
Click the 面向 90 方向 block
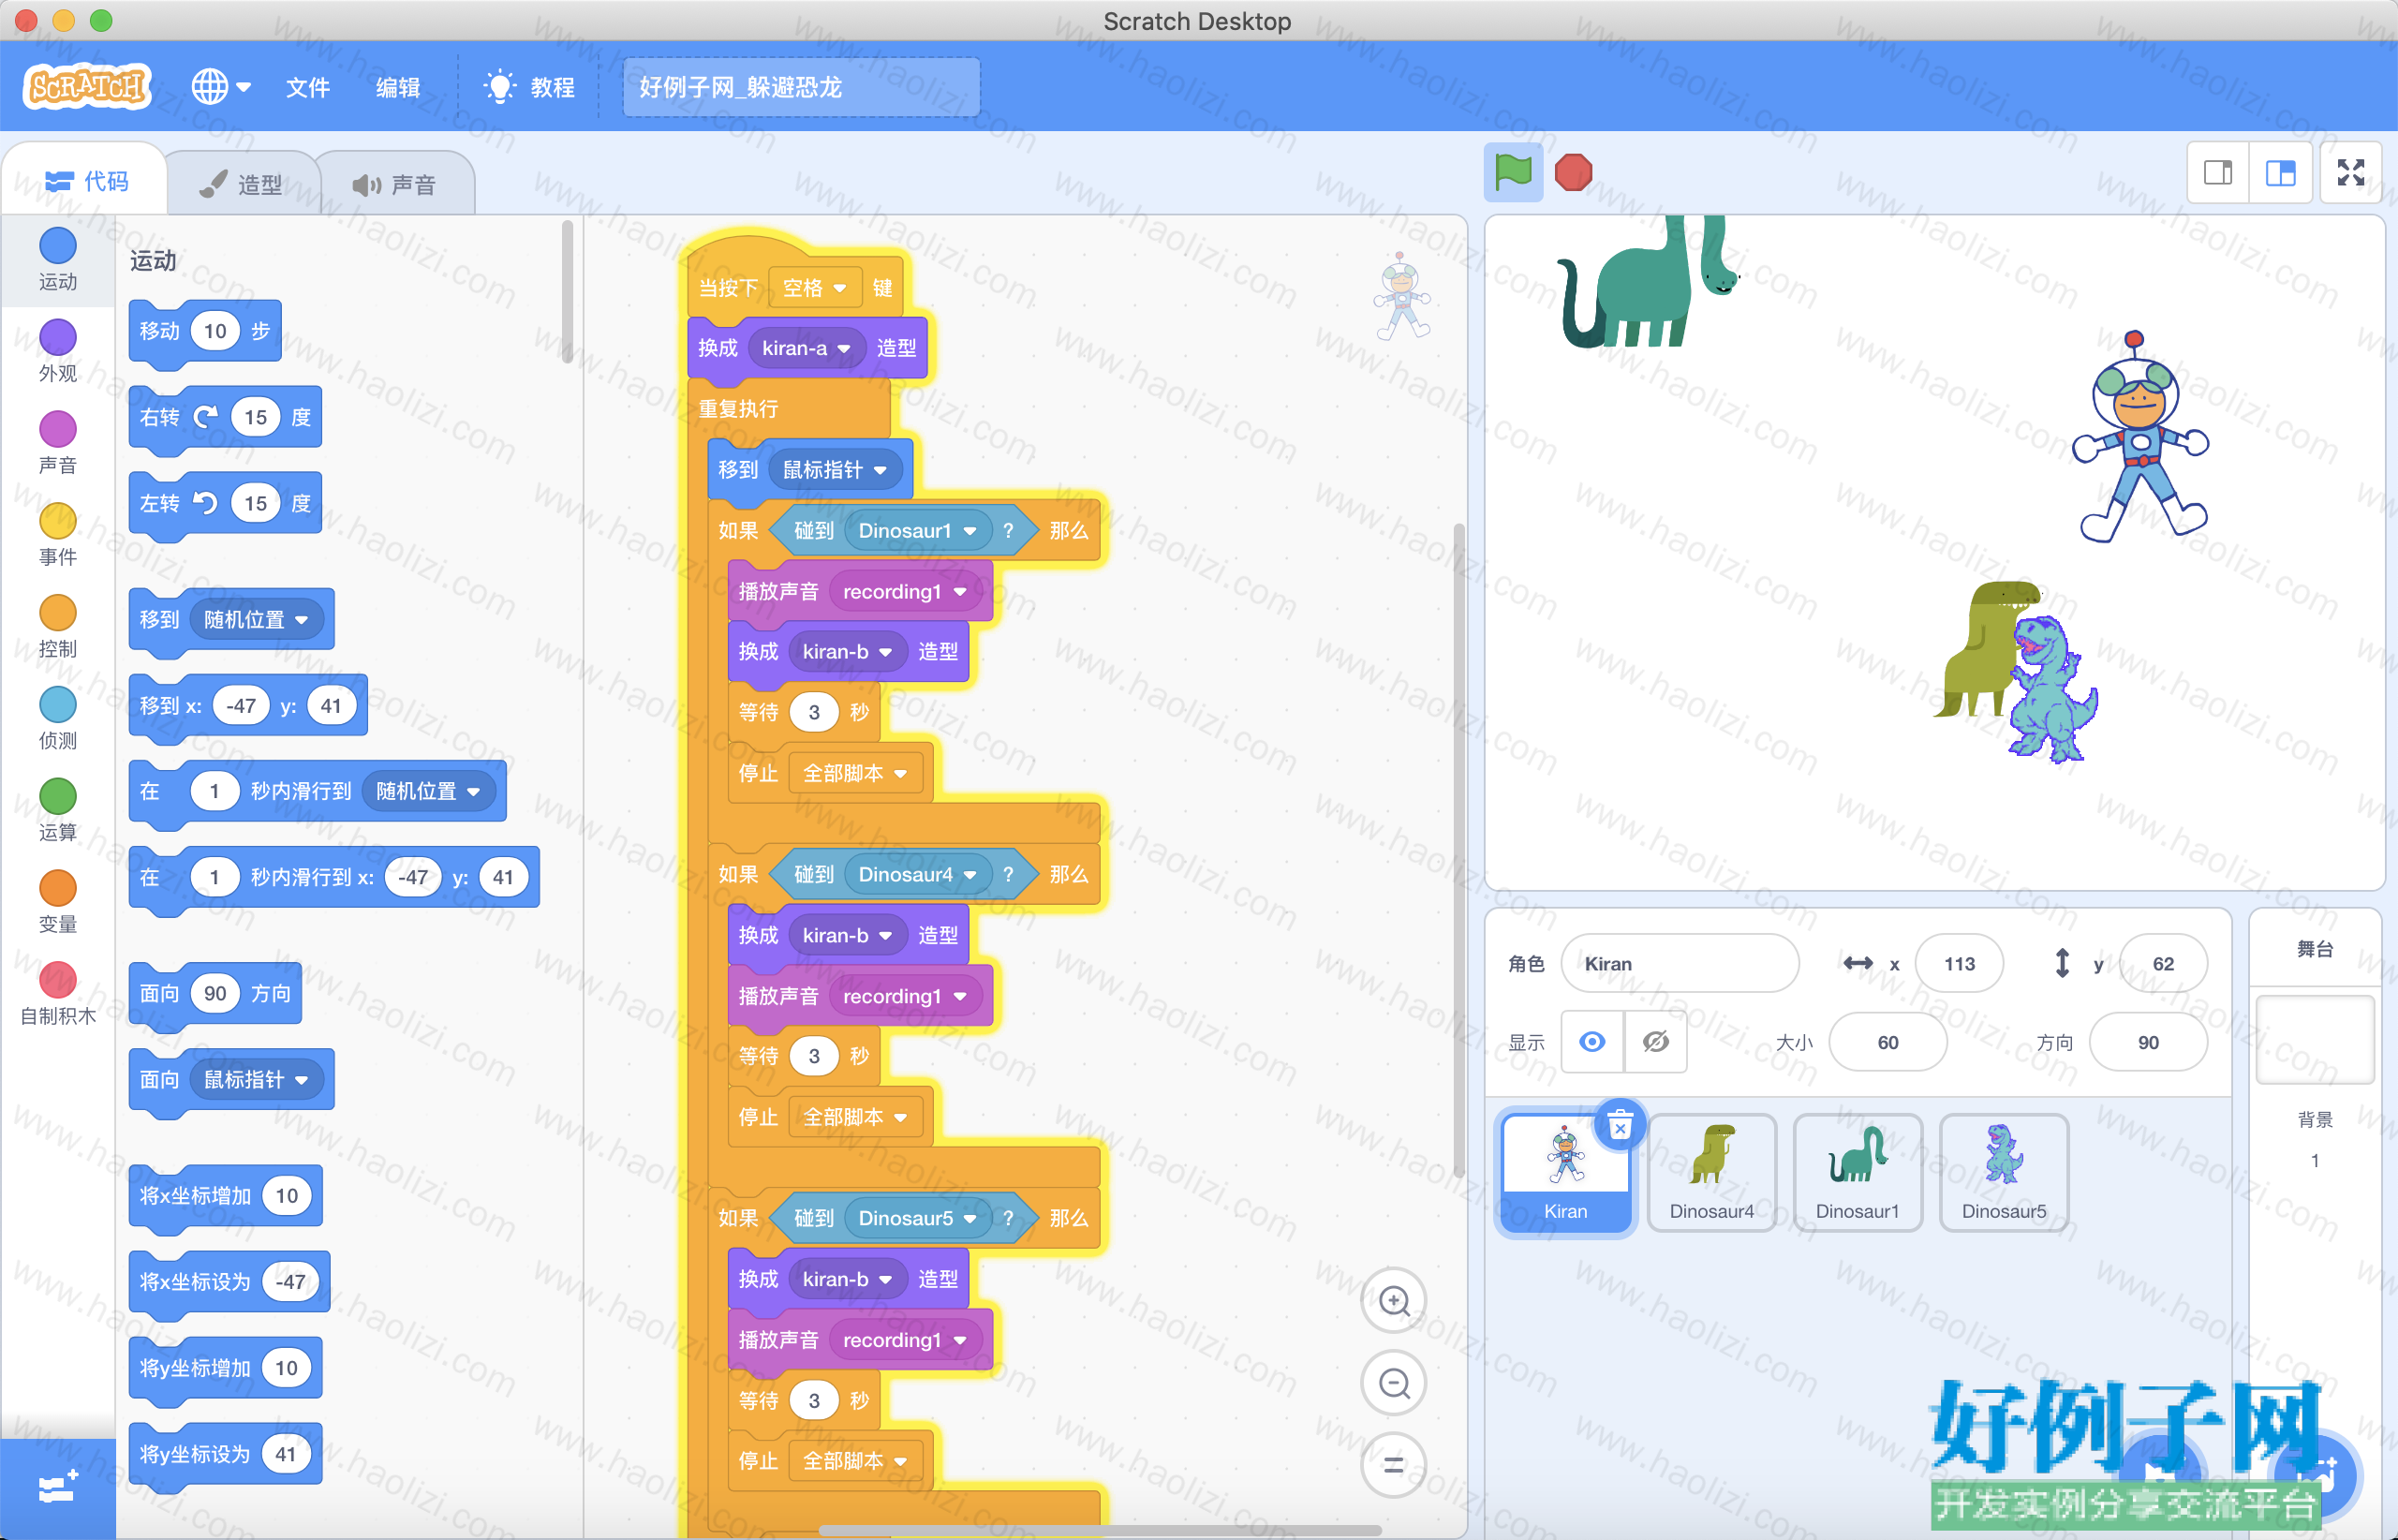tap(215, 994)
